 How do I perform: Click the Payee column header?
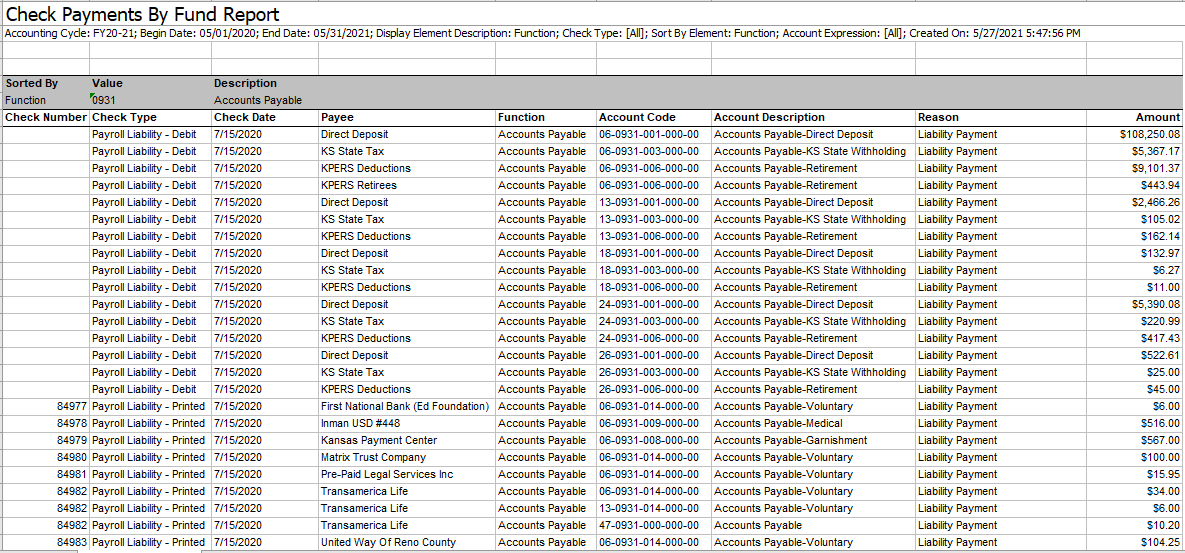(407, 117)
